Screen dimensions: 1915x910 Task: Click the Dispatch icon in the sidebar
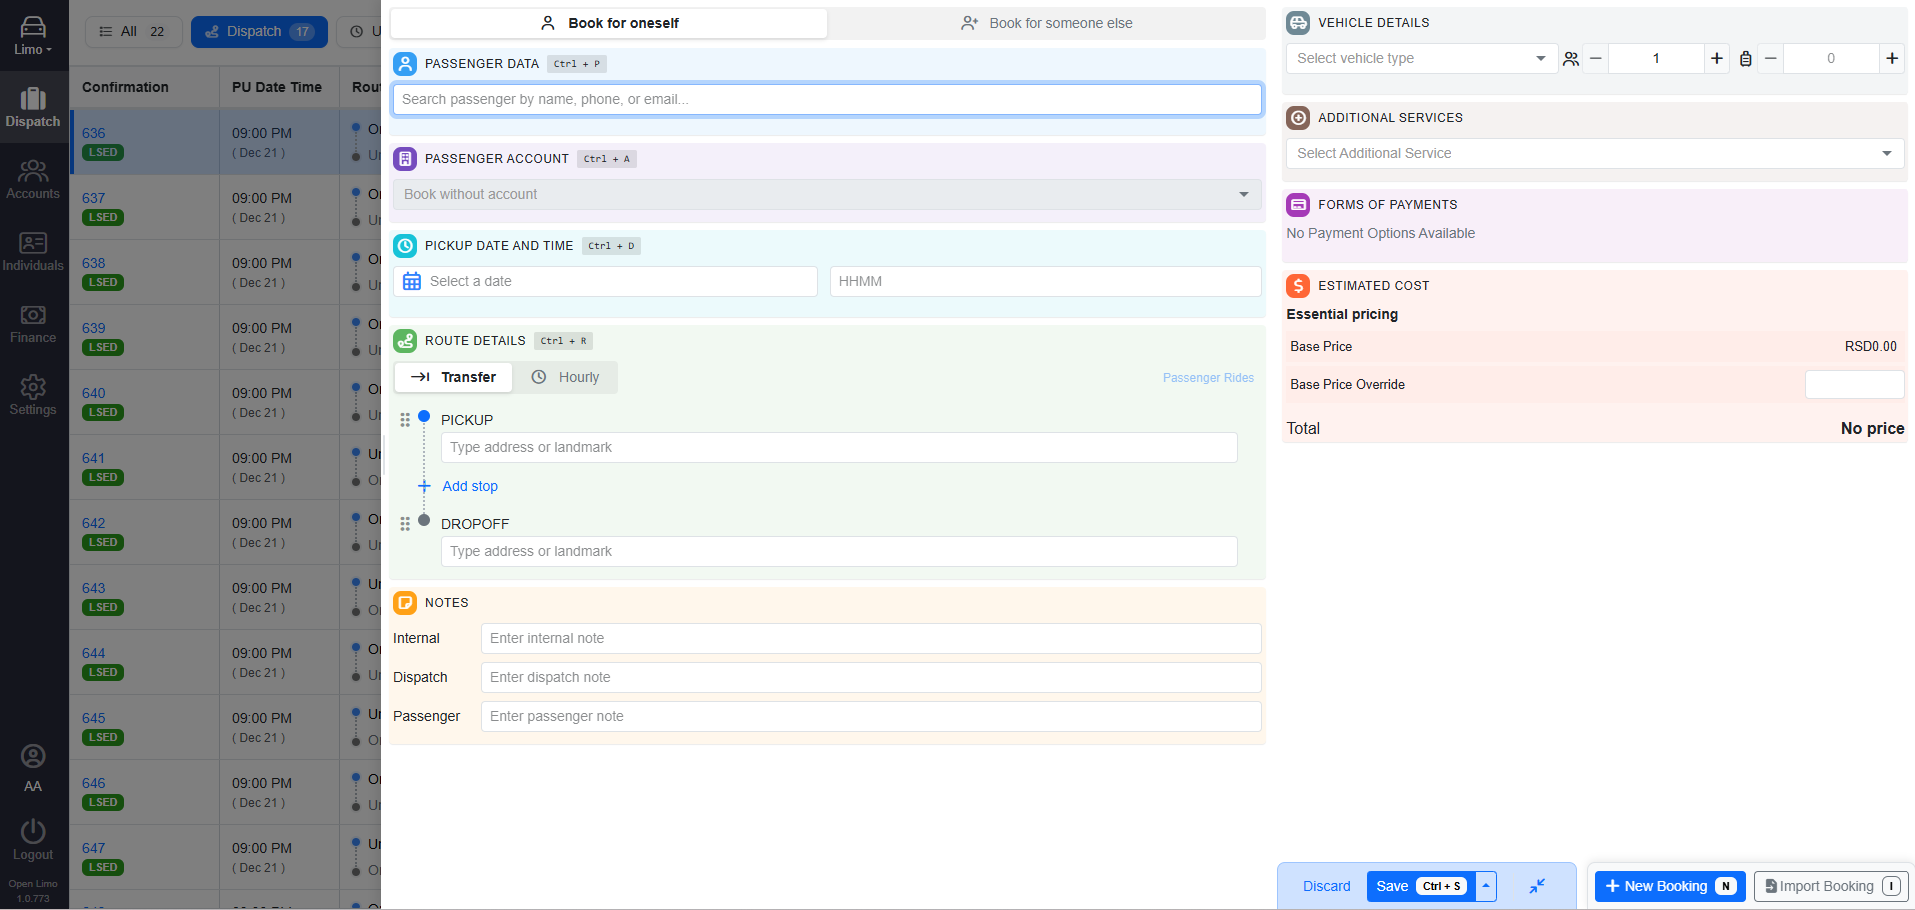click(x=33, y=106)
